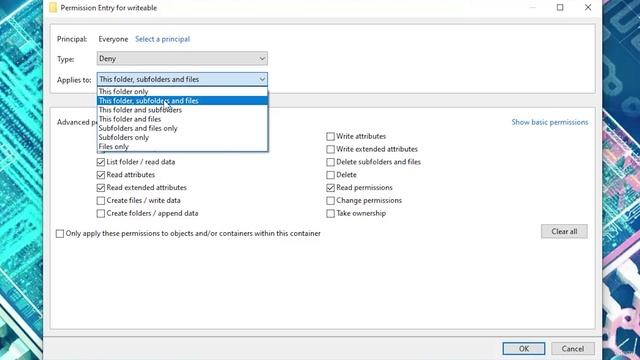Click the Clear all button
This screenshot has height=360, width=640.
(564, 231)
